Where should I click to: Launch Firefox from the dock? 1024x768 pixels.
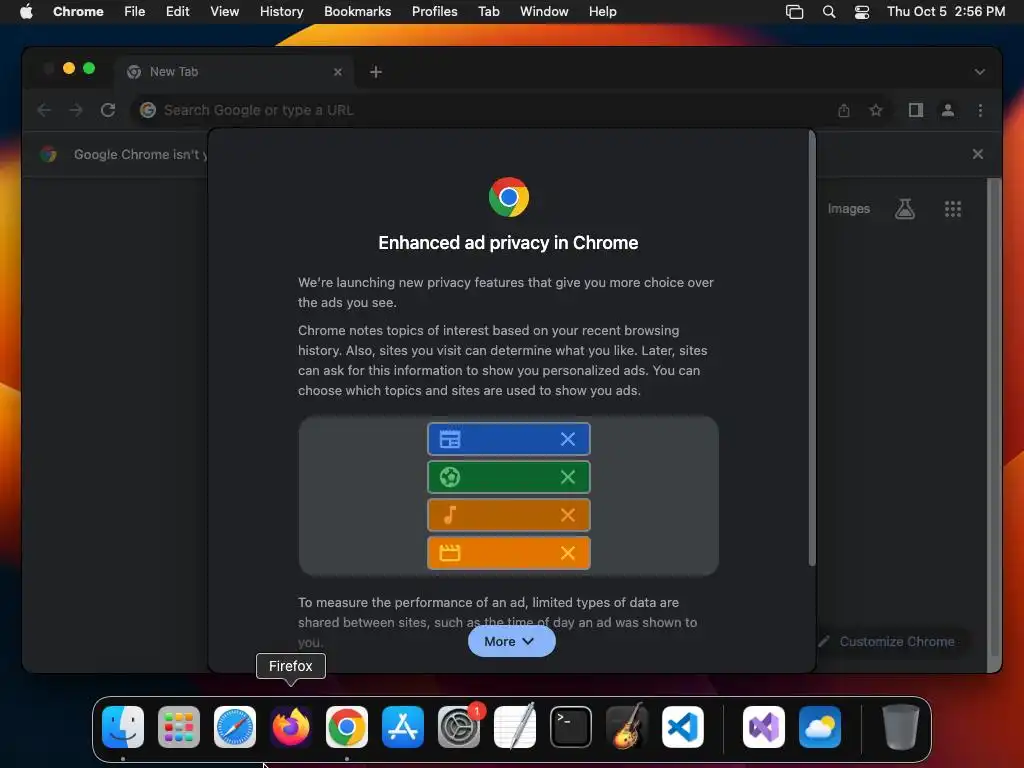click(x=291, y=726)
